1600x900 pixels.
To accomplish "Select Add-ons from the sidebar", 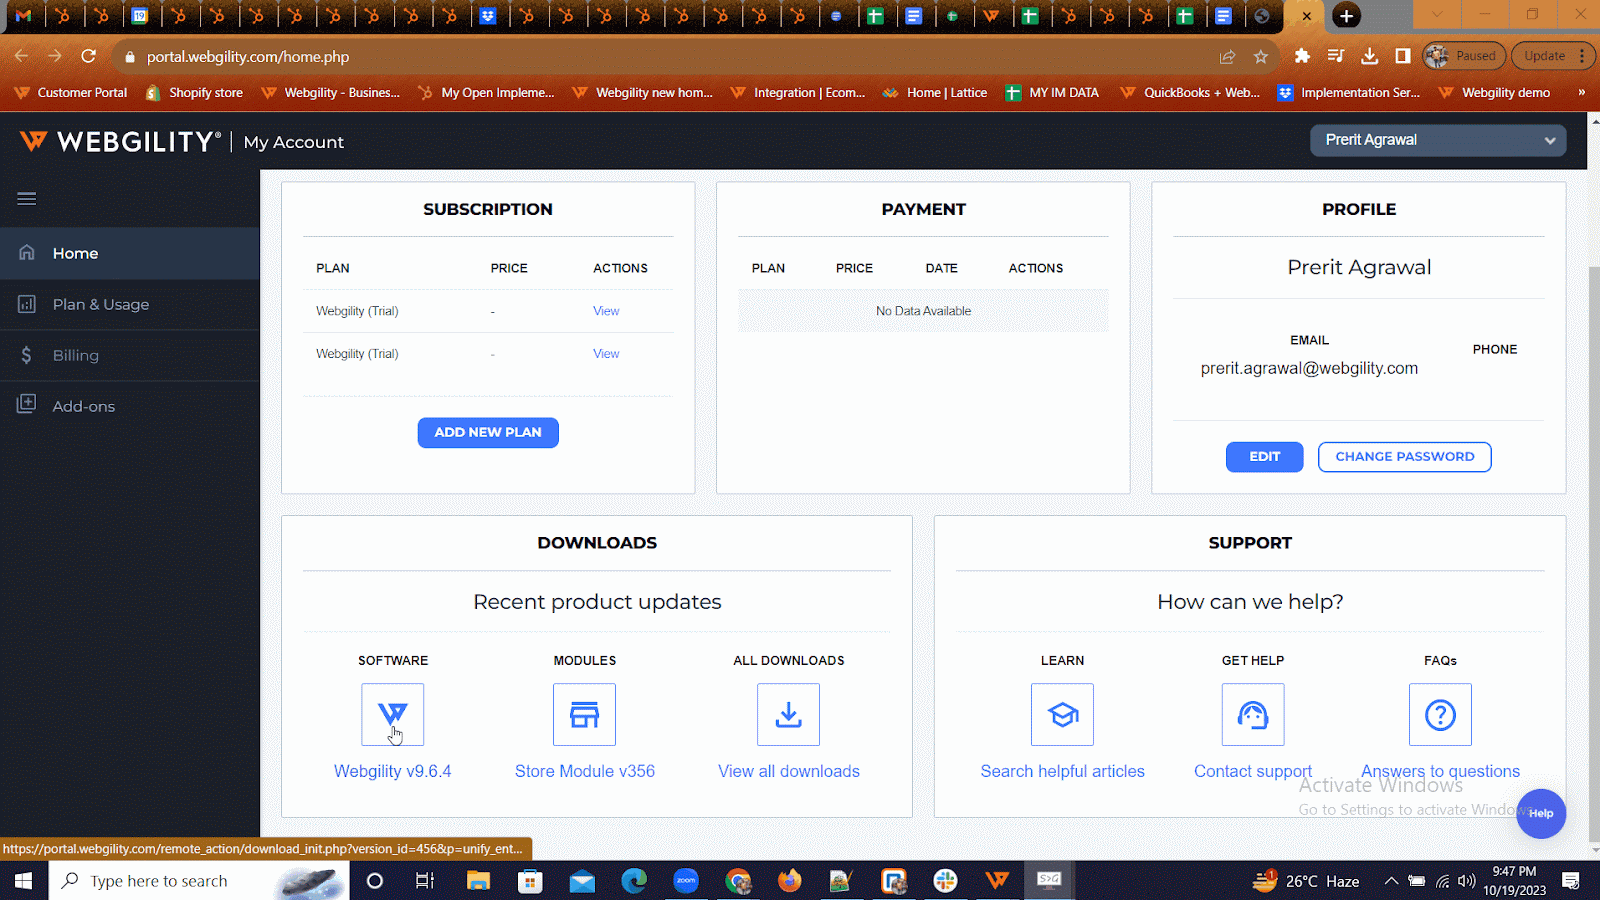I will coord(83,405).
